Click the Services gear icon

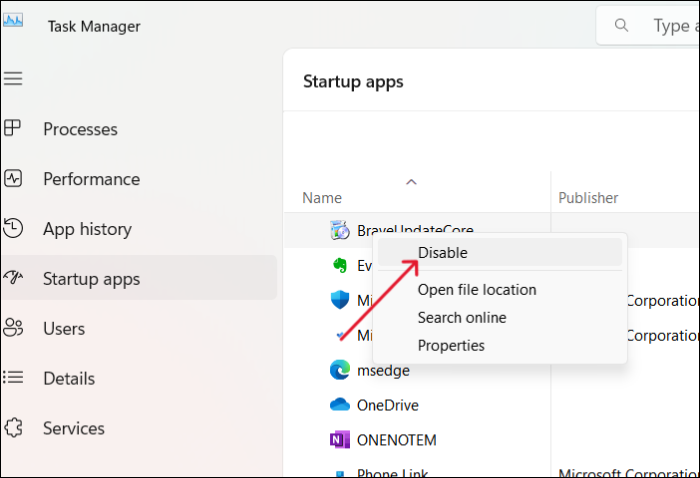[13, 428]
